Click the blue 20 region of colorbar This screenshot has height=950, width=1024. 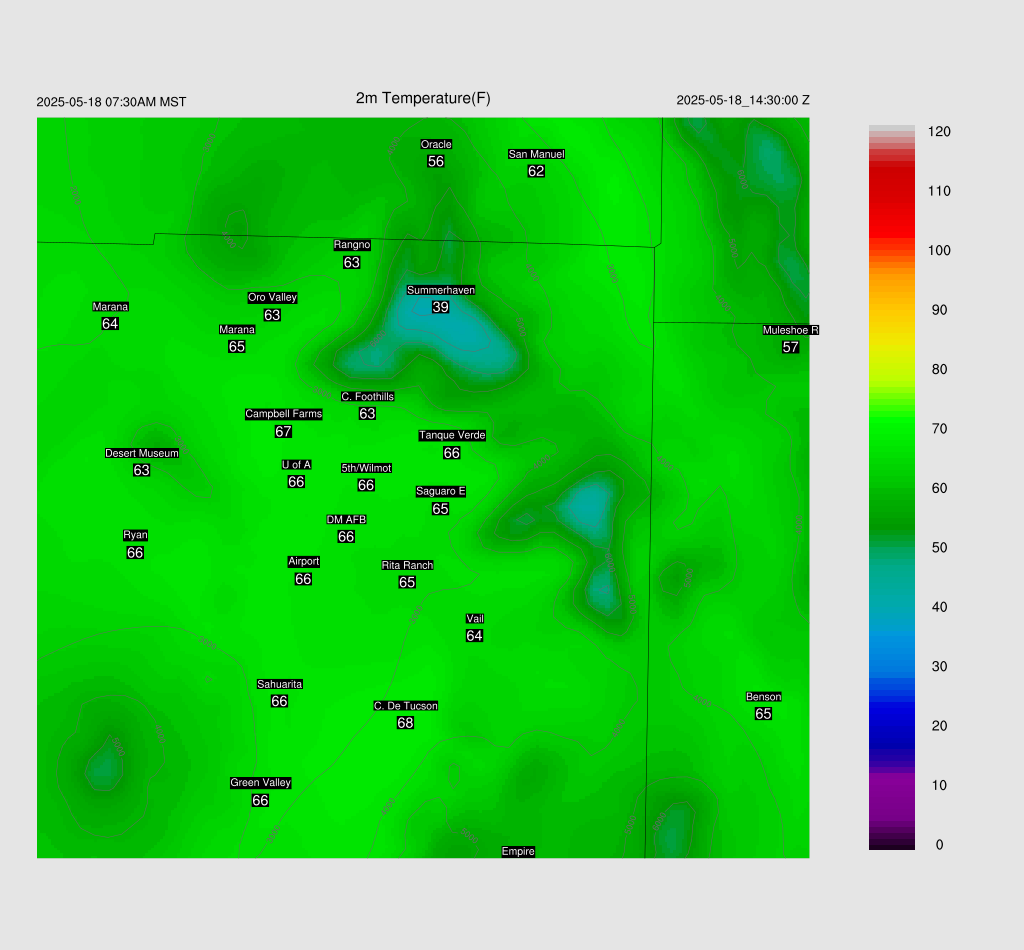(x=891, y=725)
